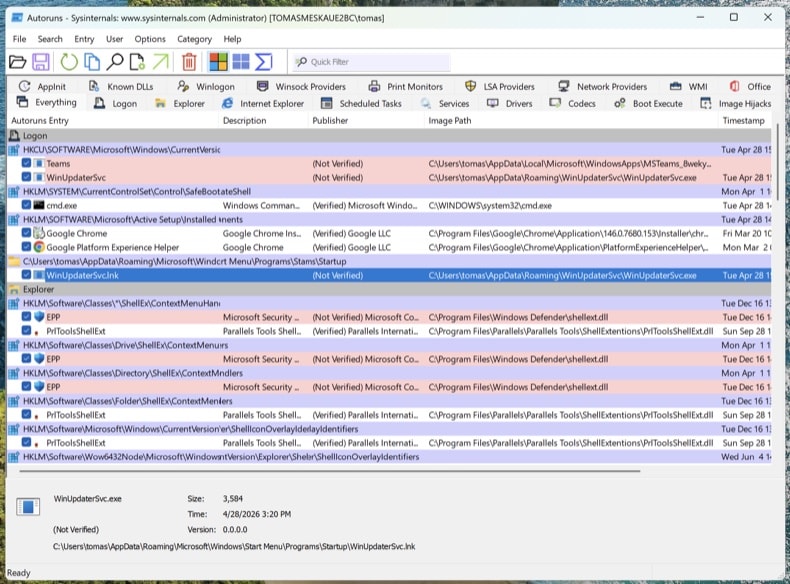Open the Help menu
This screenshot has height=584, width=790.
[x=232, y=39]
